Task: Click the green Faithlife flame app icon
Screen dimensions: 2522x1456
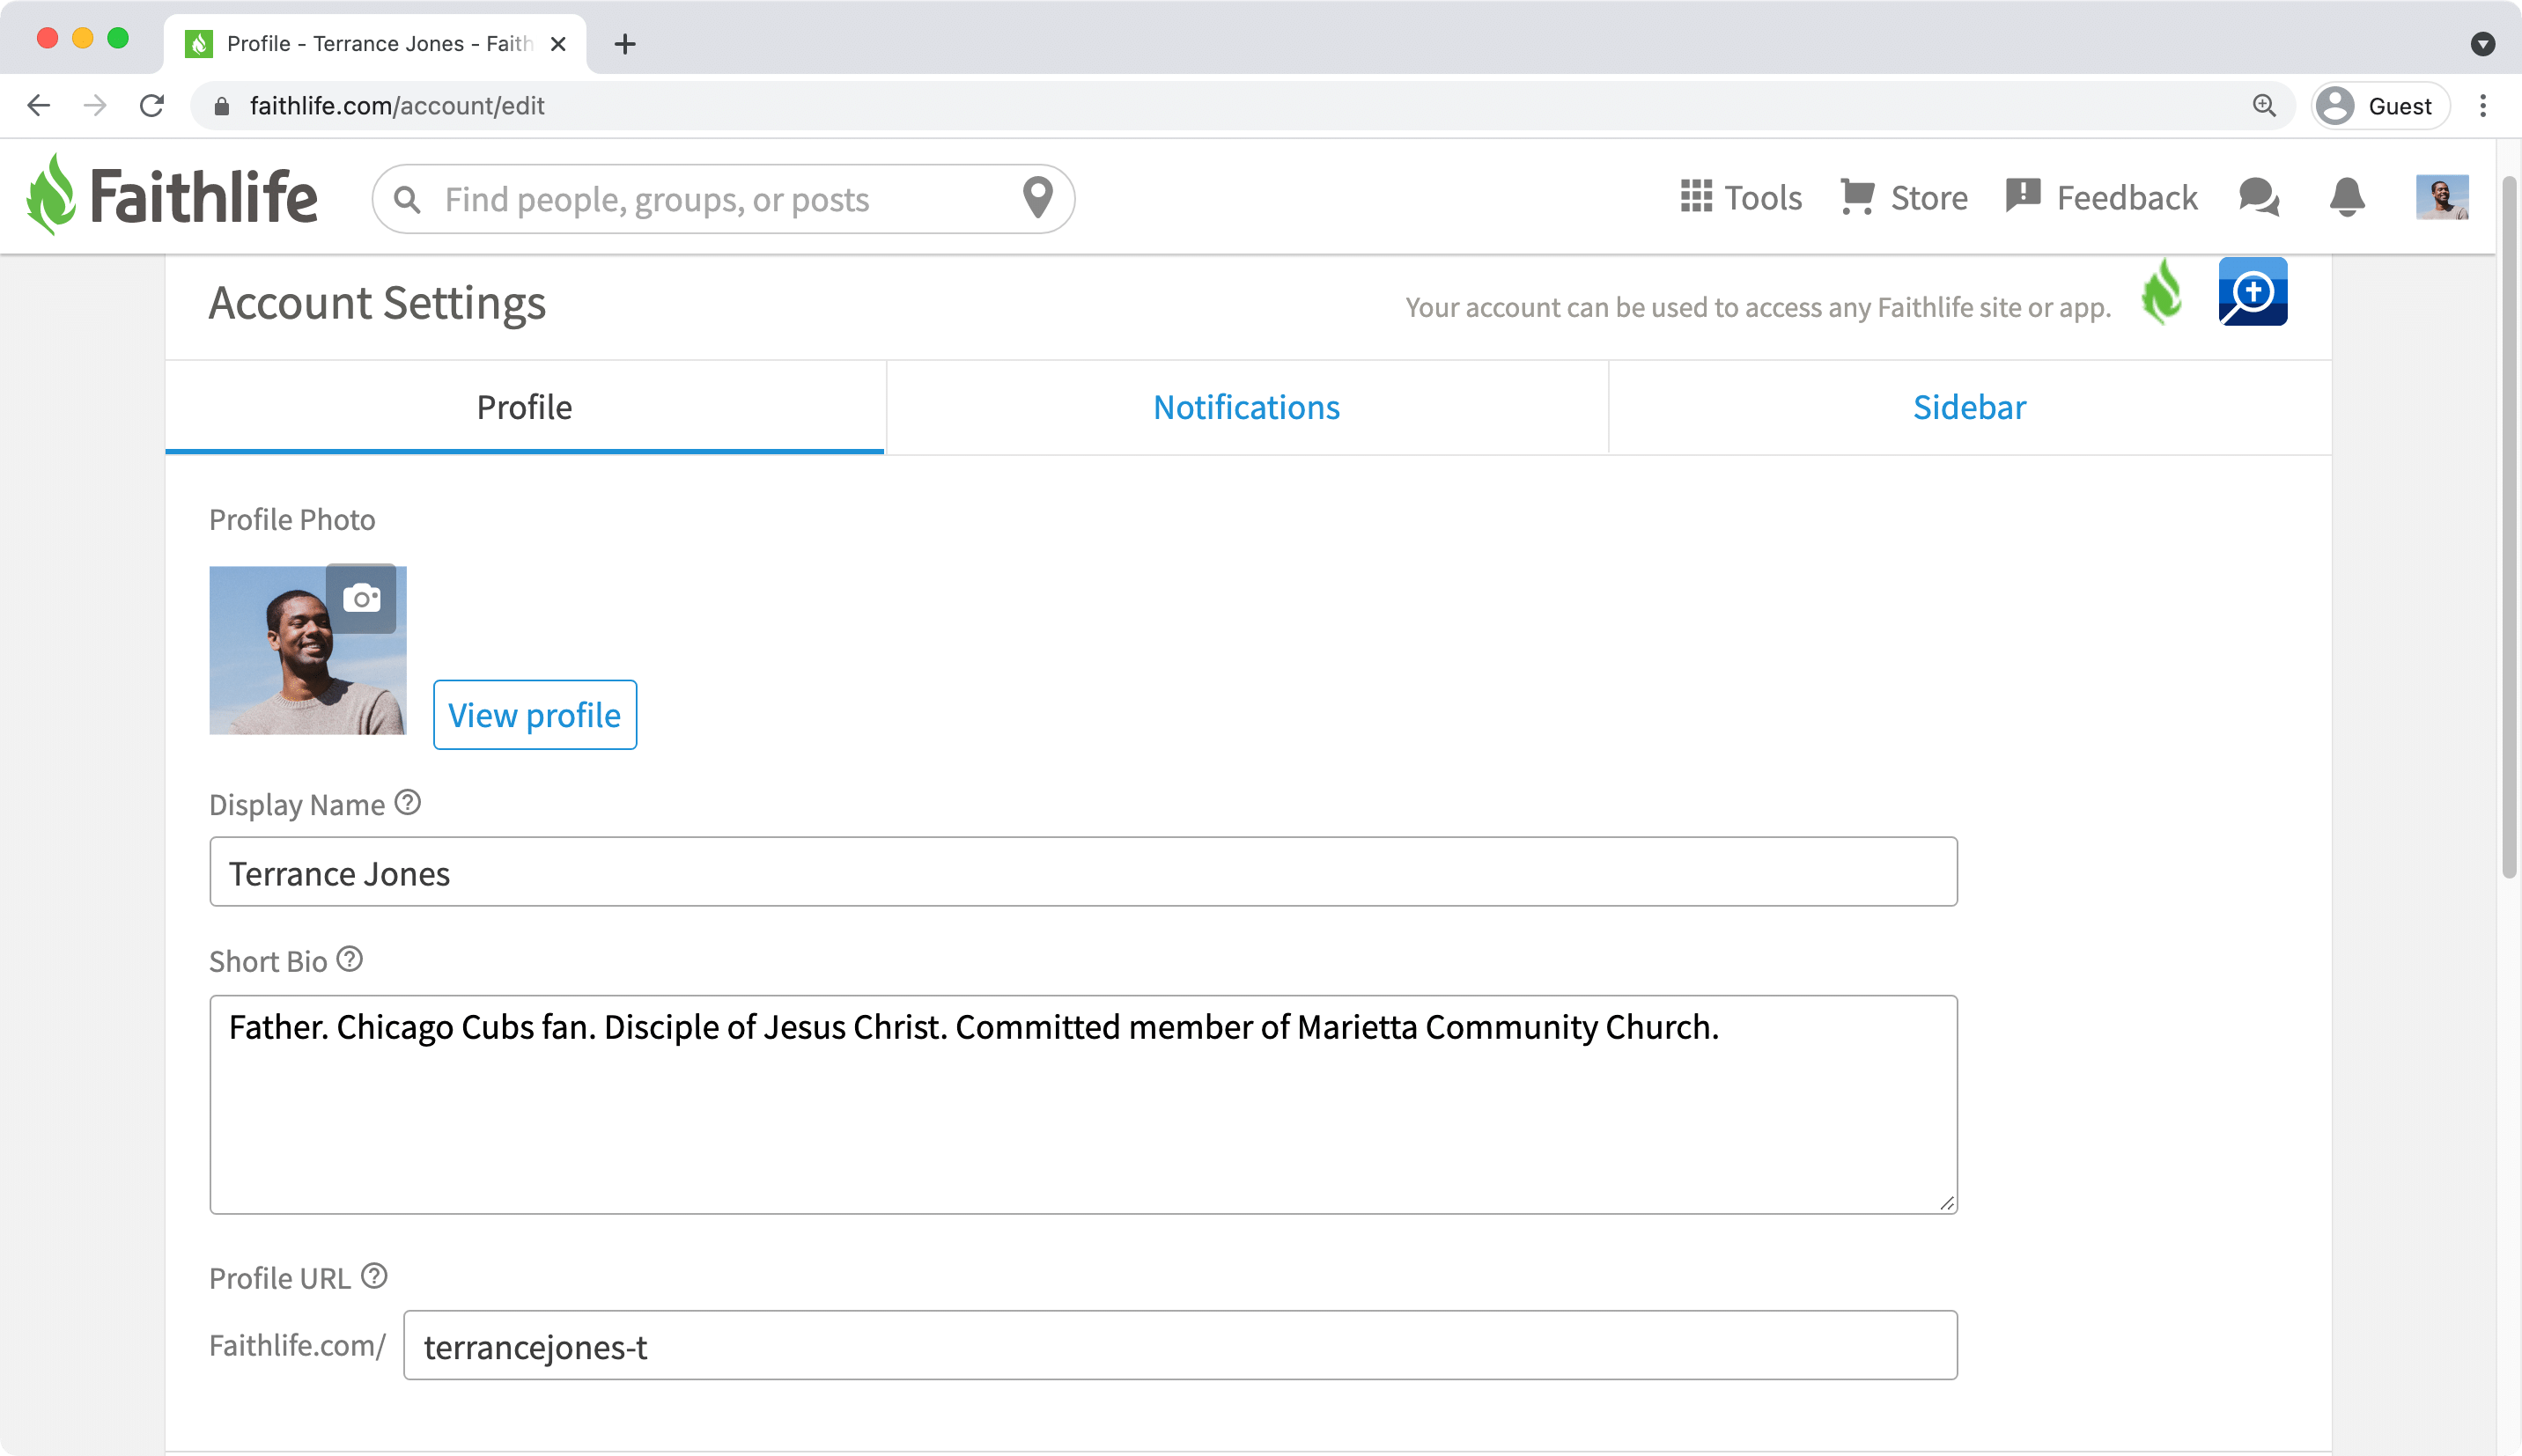Action: tap(2162, 292)
